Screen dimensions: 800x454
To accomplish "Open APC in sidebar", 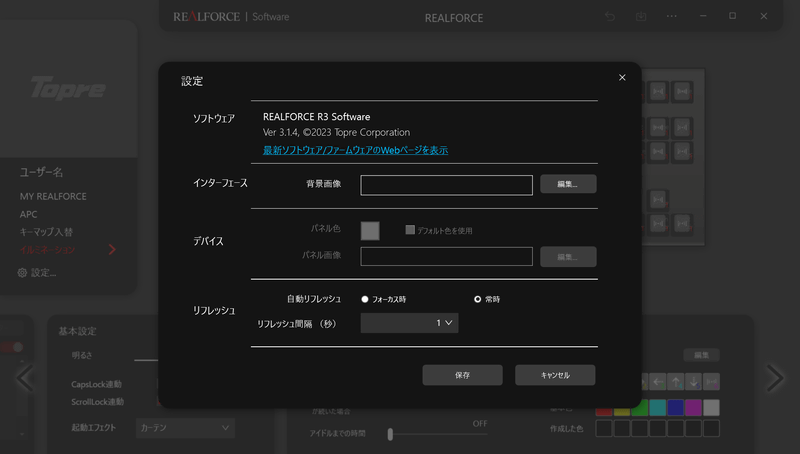I will (x=29, y=214).
